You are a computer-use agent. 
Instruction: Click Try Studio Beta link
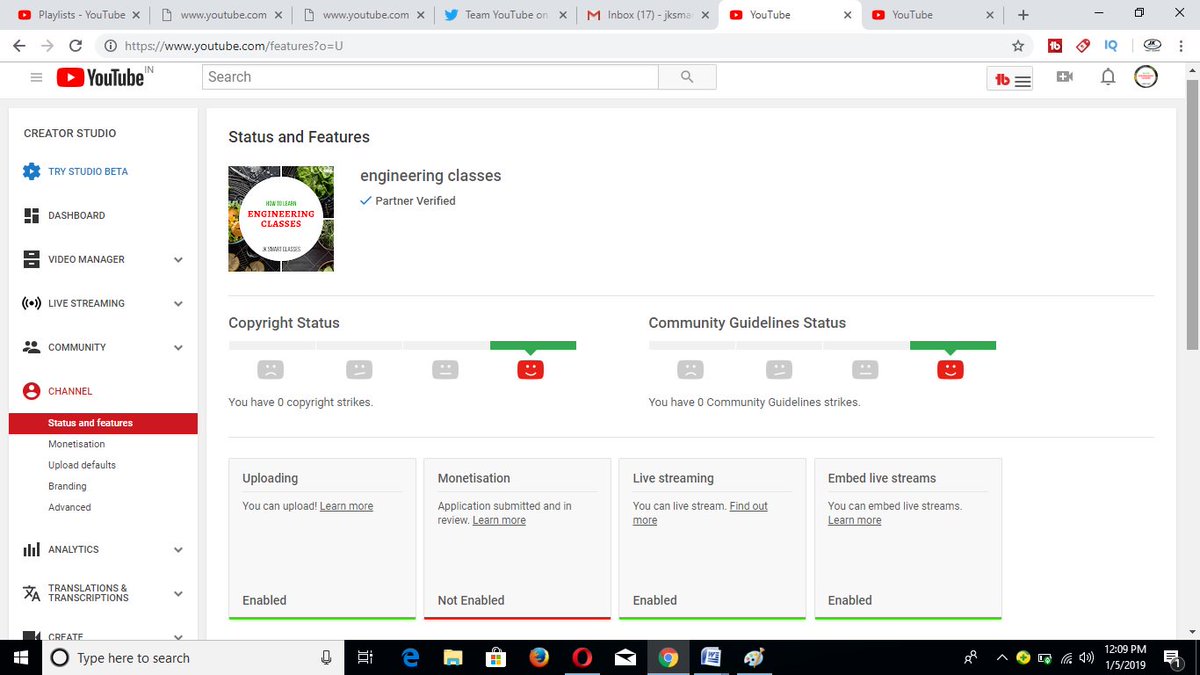pyautogui.click(x=88, y=171)
